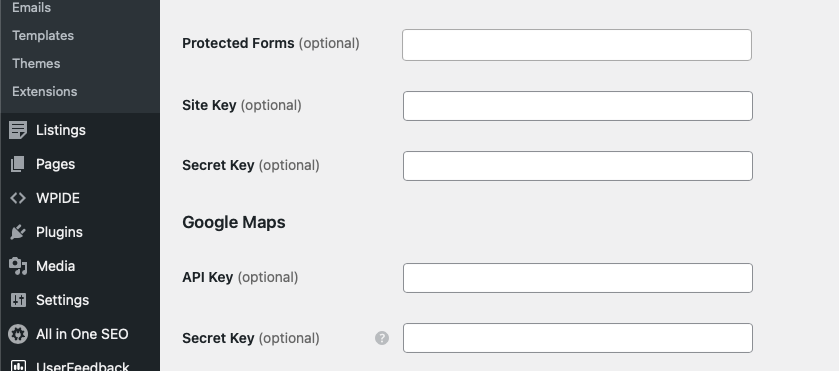Go to the Extensions submenu item

[44, 91]
